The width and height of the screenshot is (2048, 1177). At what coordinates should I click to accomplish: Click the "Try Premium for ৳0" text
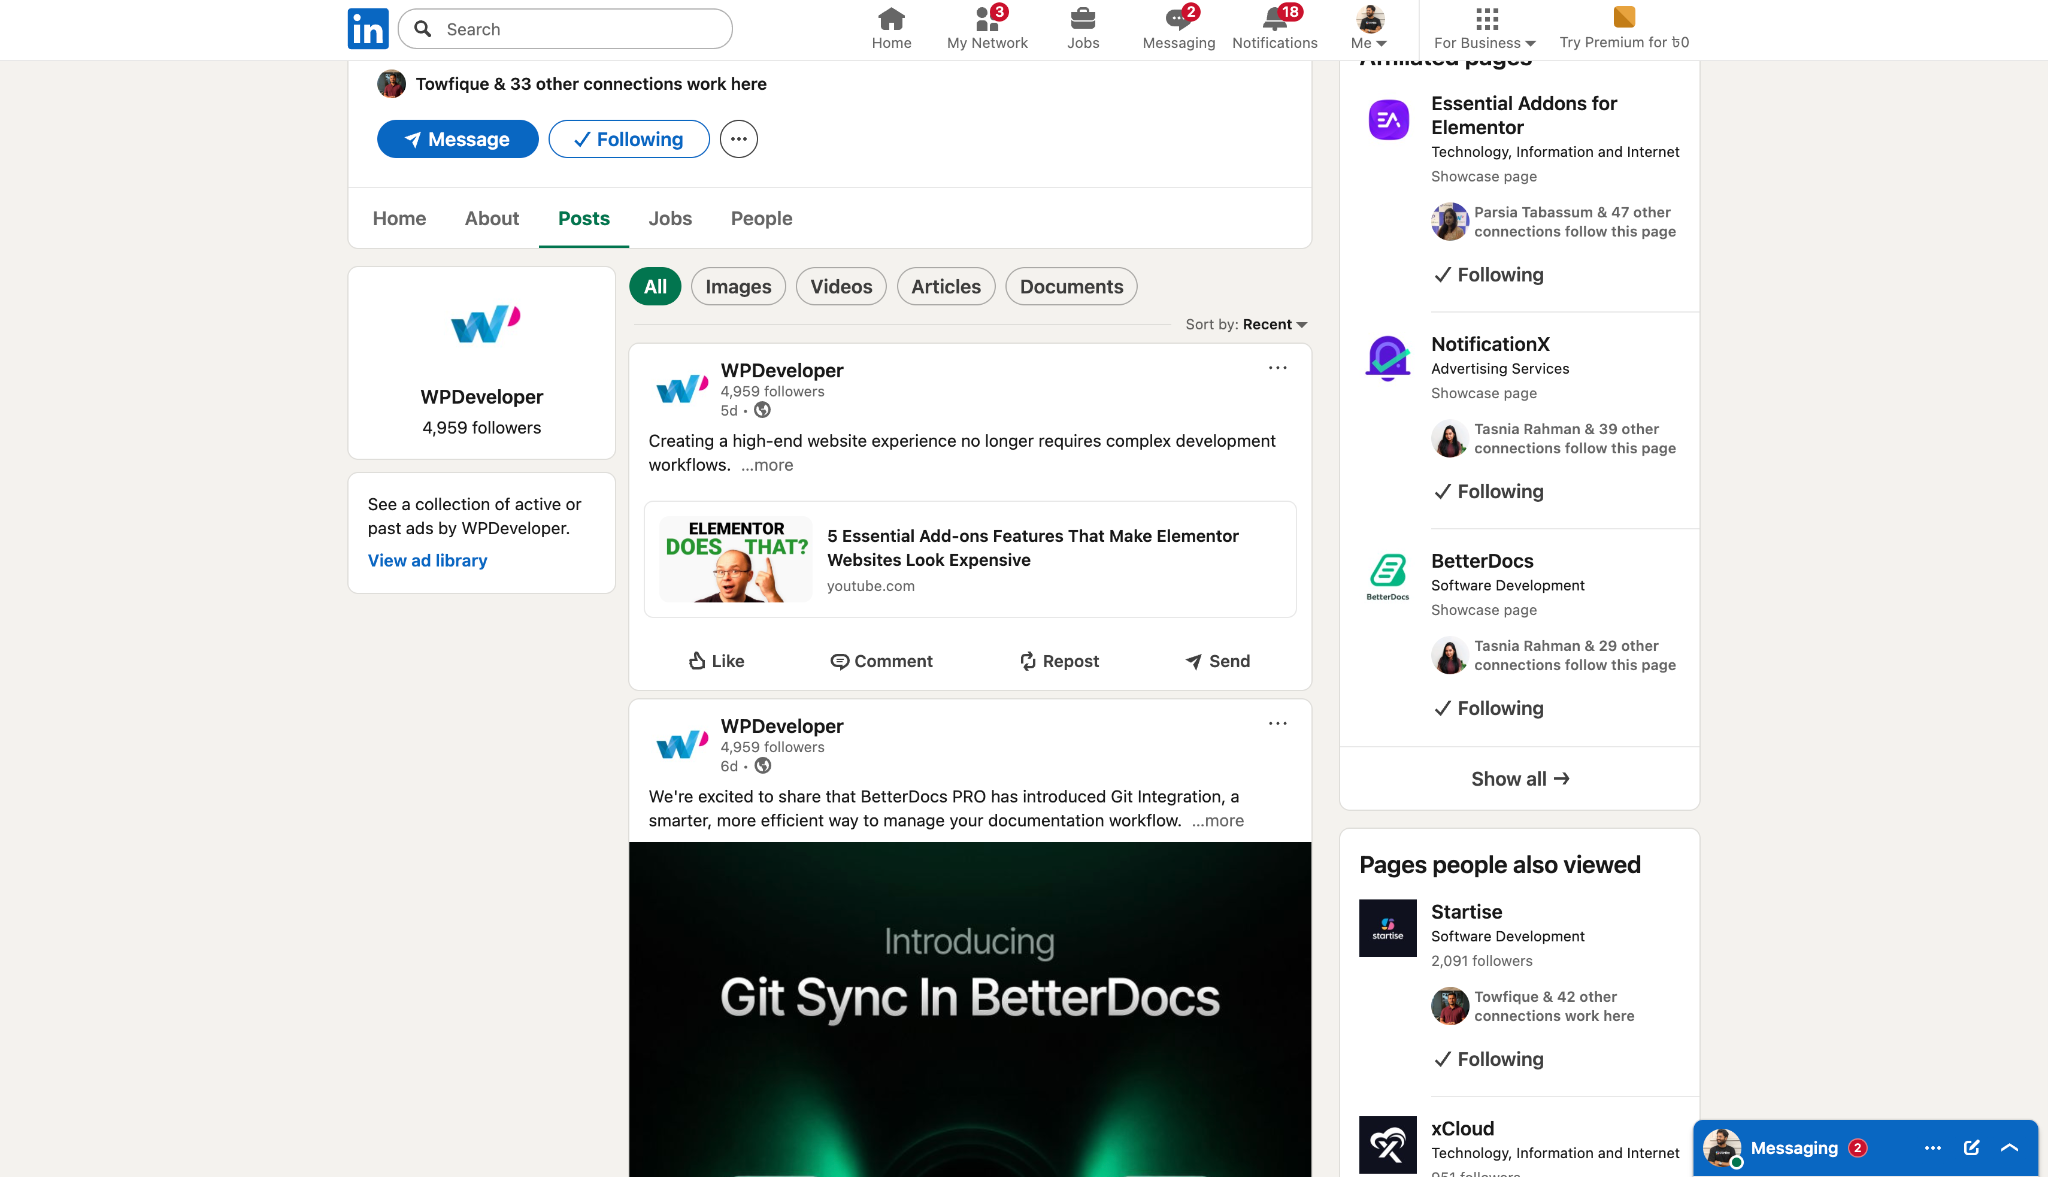click(1624, 43)
